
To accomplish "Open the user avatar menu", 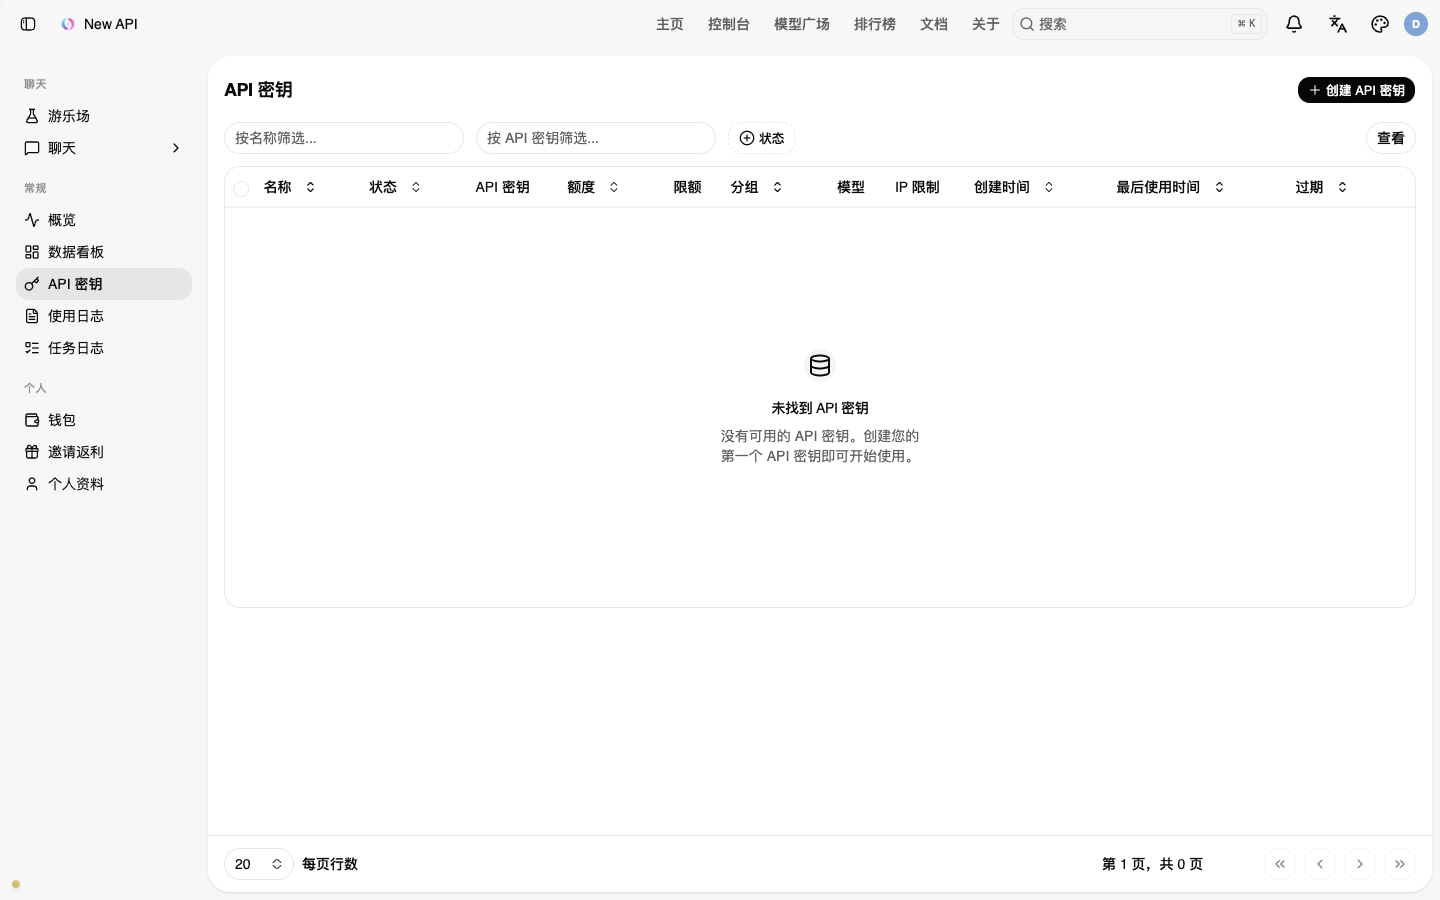I will coord(1416,24).
